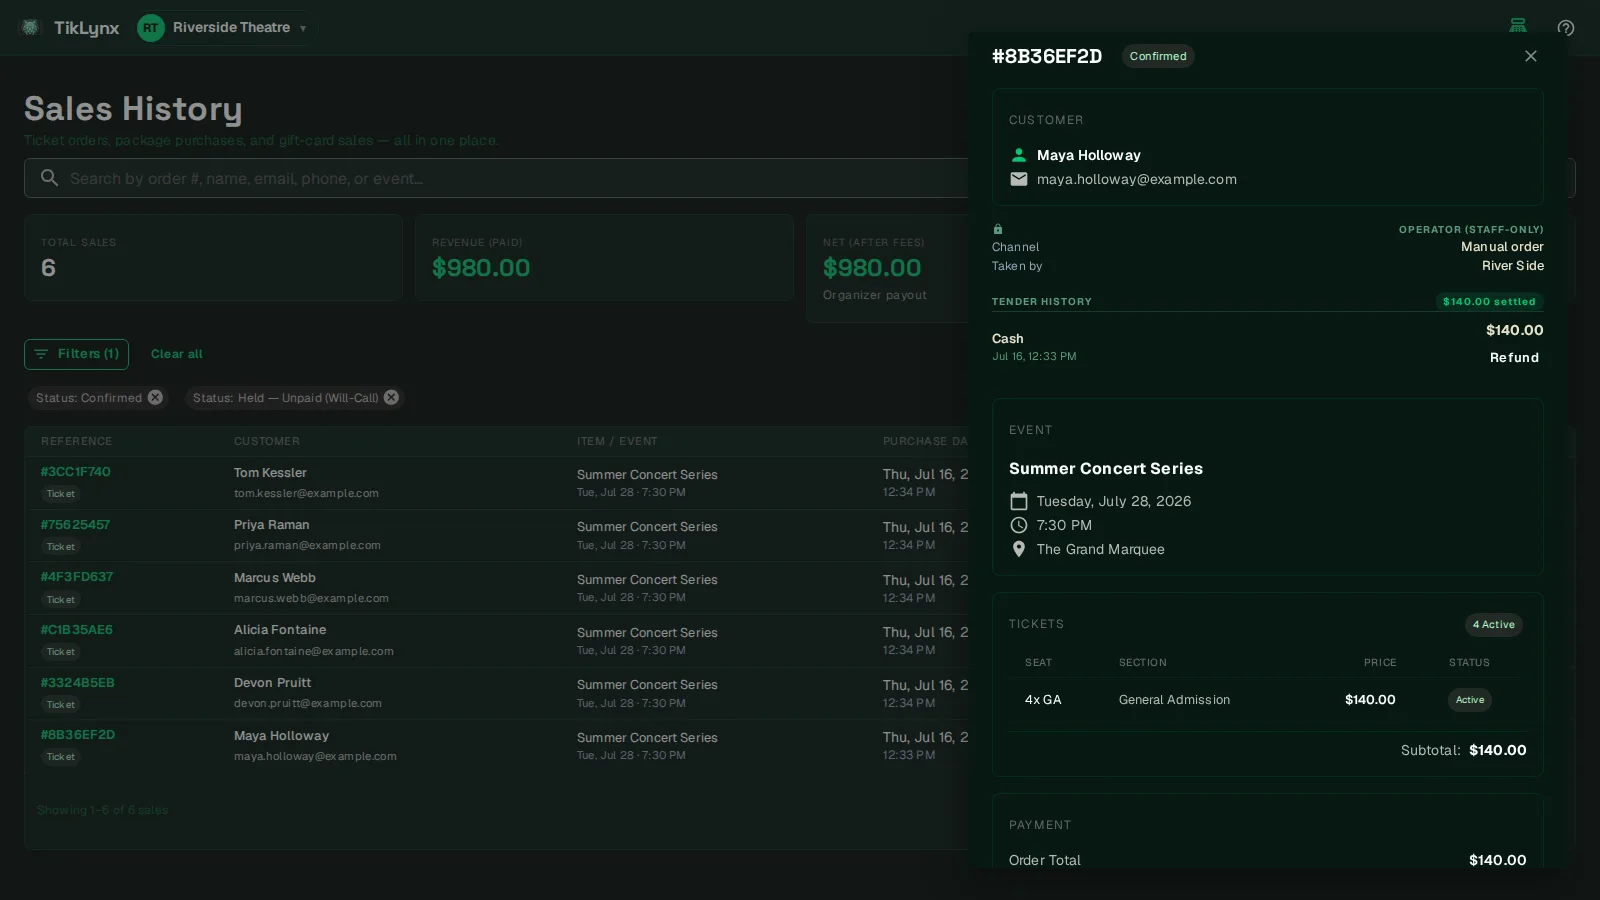This screenshot has height=900, width=1600.
Task: Click the Ticket tag under #3CC1F740
Action: 60,494
